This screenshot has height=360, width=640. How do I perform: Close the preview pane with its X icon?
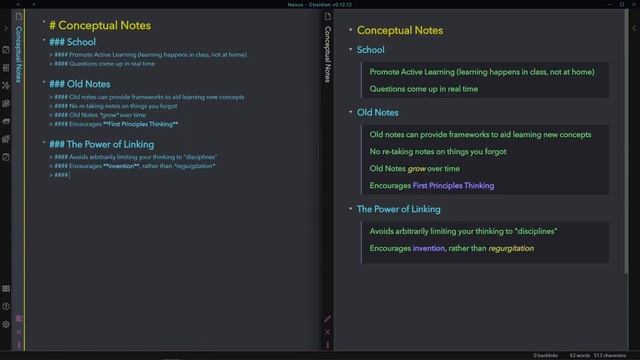point(327,332)
